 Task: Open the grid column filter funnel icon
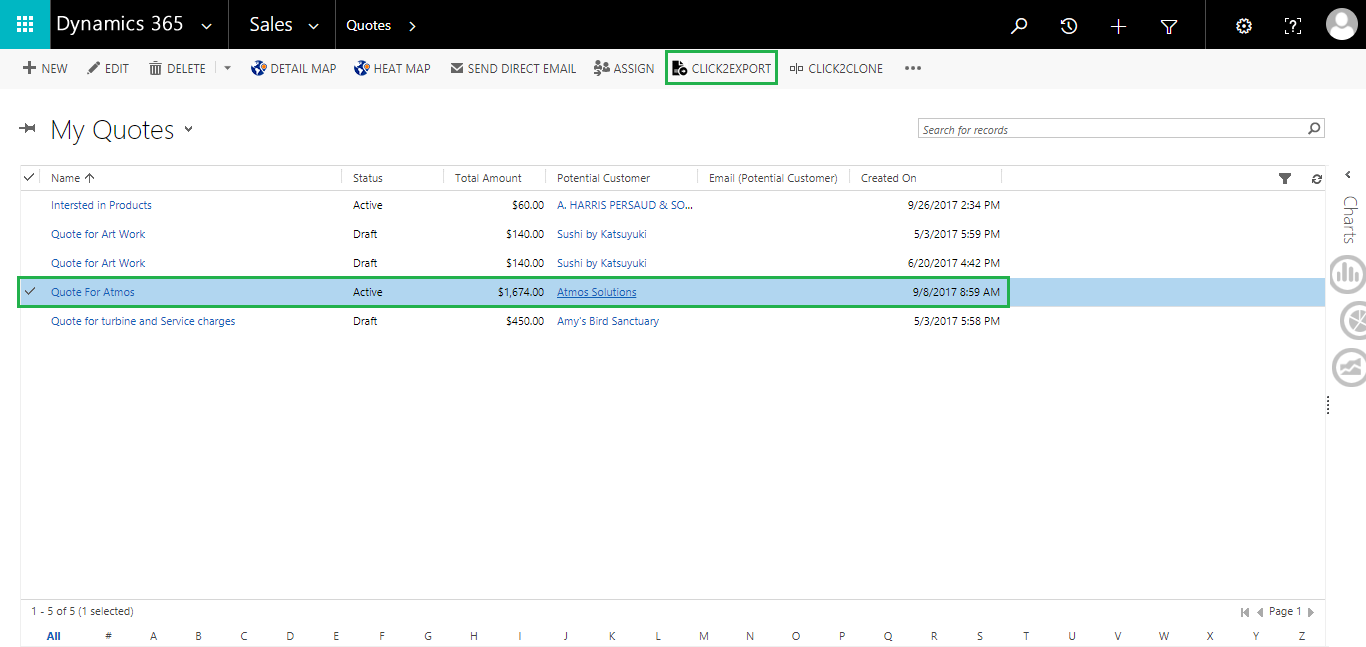[1285, 178]
